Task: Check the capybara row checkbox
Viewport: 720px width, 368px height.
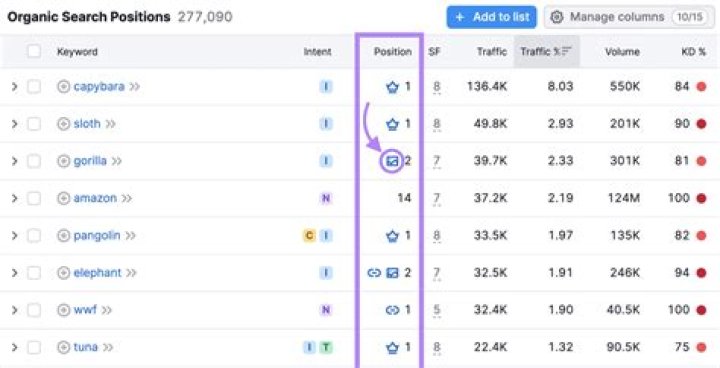Action: (x=34, y=86)
